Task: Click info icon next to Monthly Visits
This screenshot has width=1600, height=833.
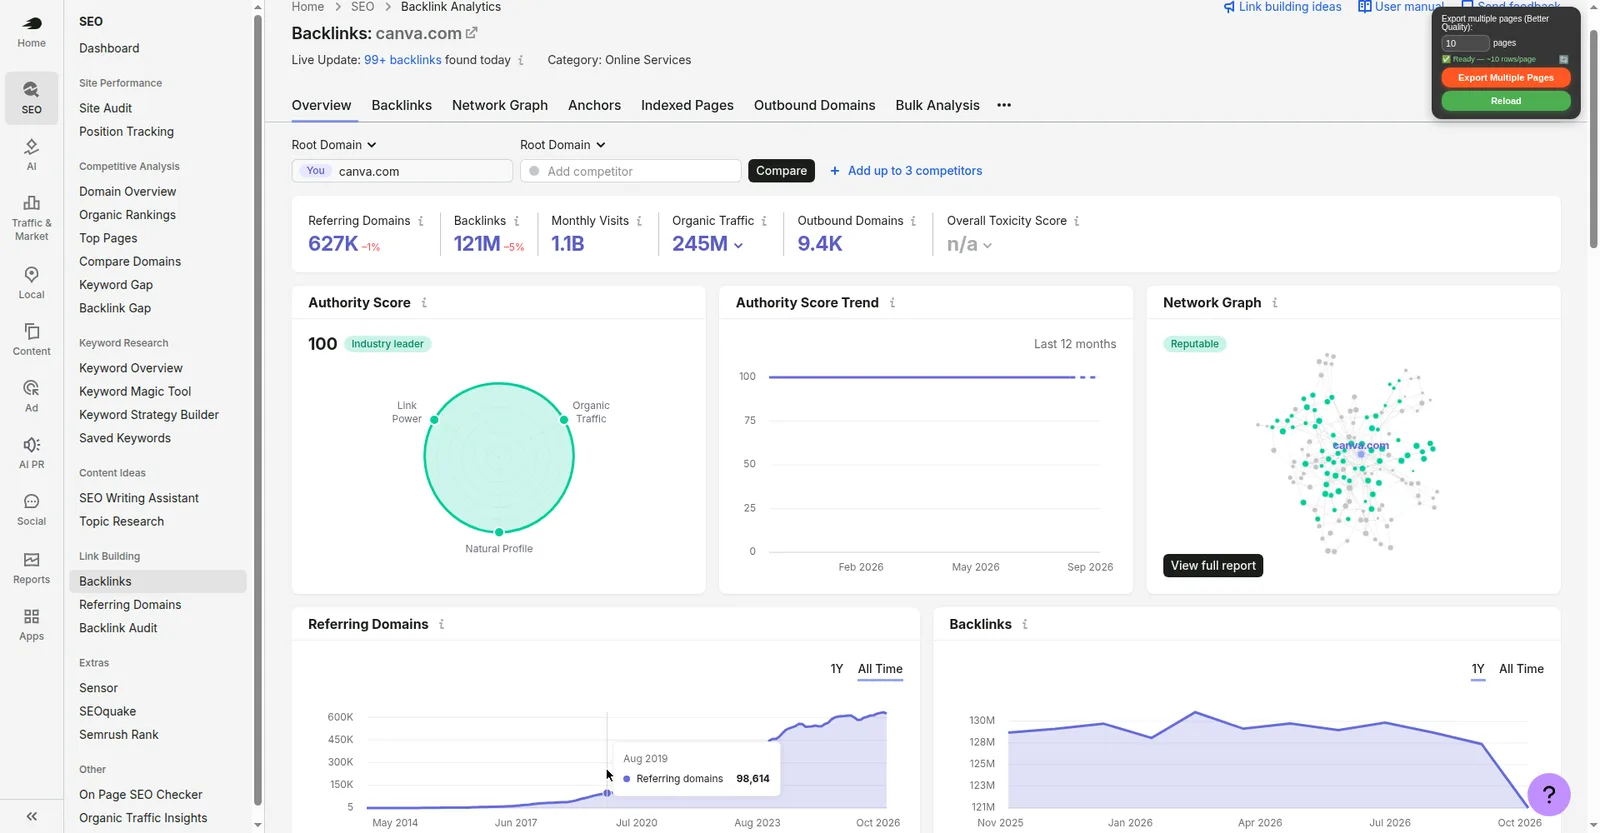Action: 639,221
